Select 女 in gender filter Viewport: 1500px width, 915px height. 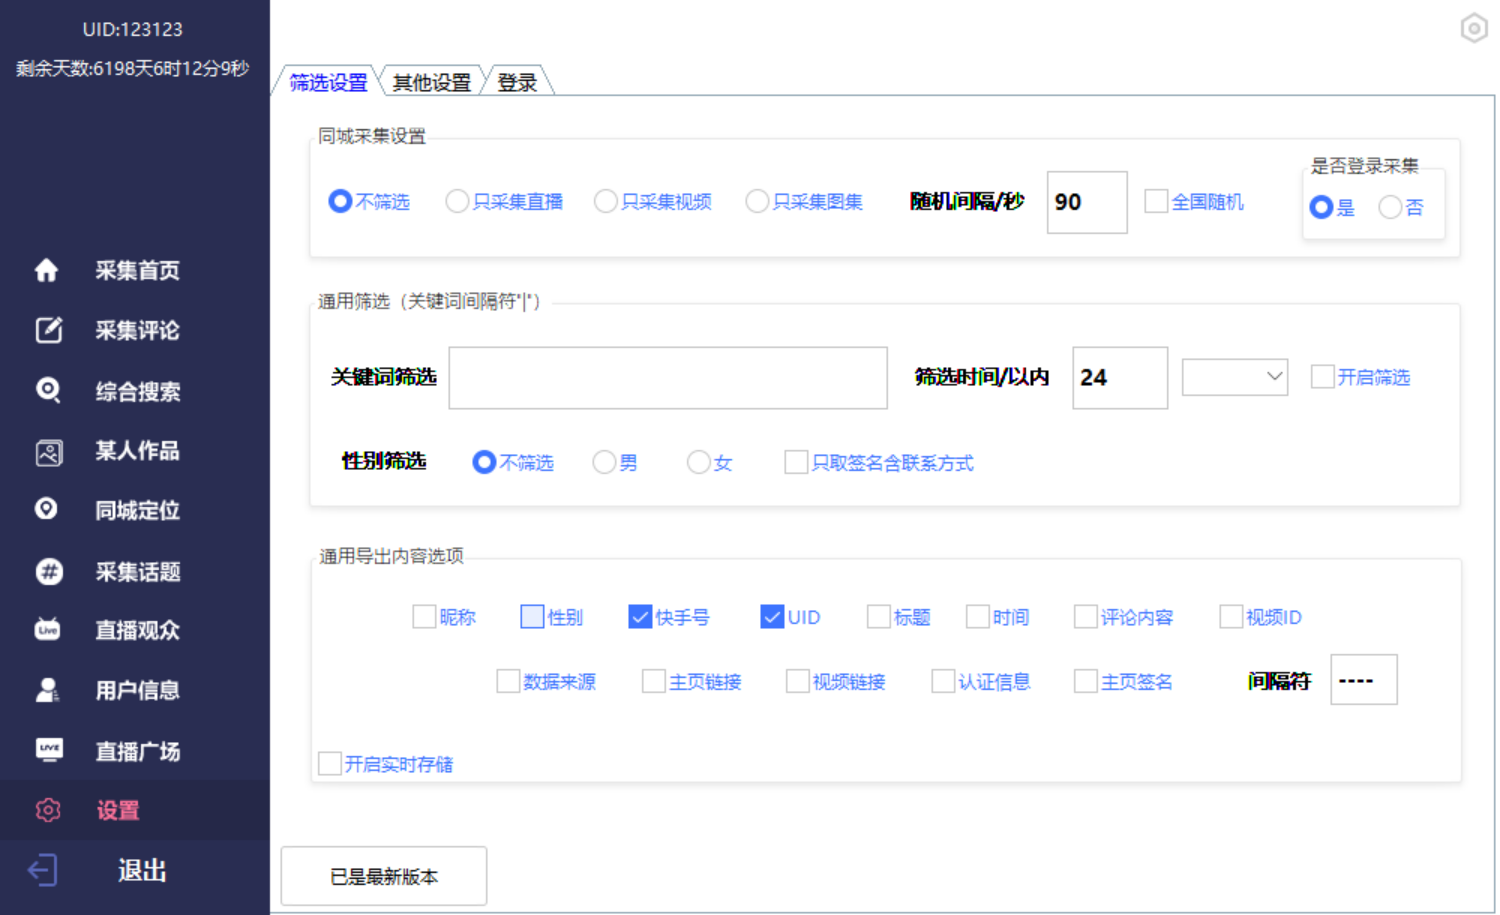tap(698, 462)
